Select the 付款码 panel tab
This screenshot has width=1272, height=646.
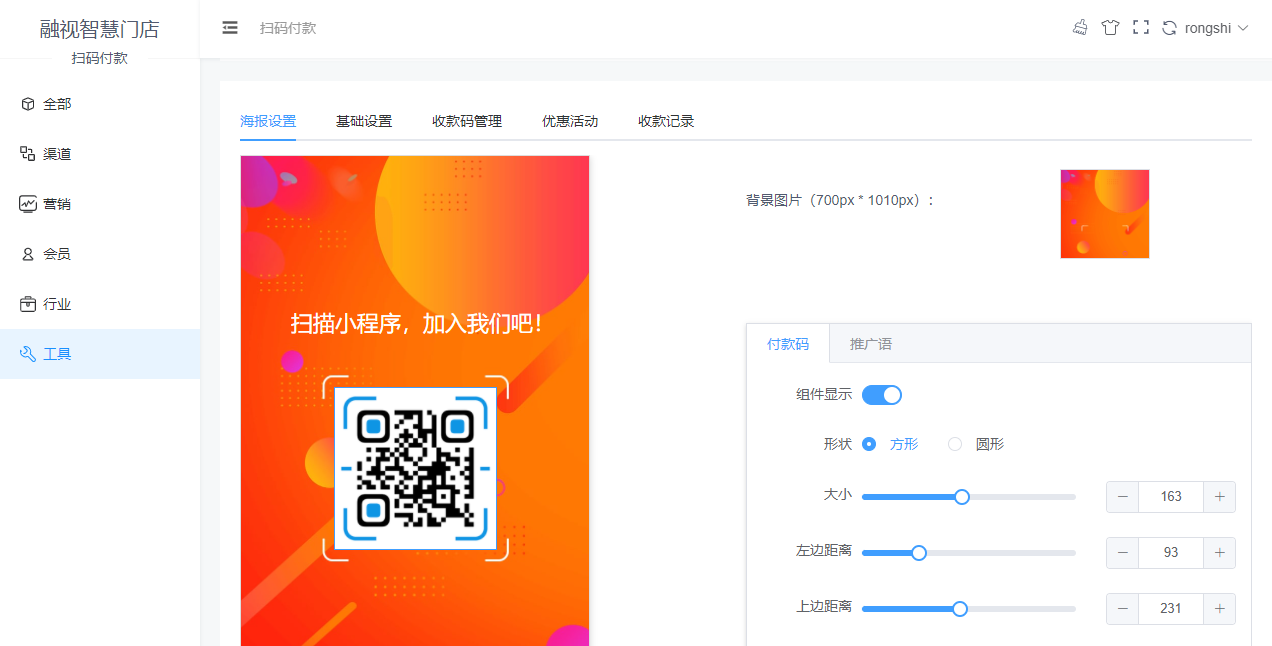click(x=788, y=344)
